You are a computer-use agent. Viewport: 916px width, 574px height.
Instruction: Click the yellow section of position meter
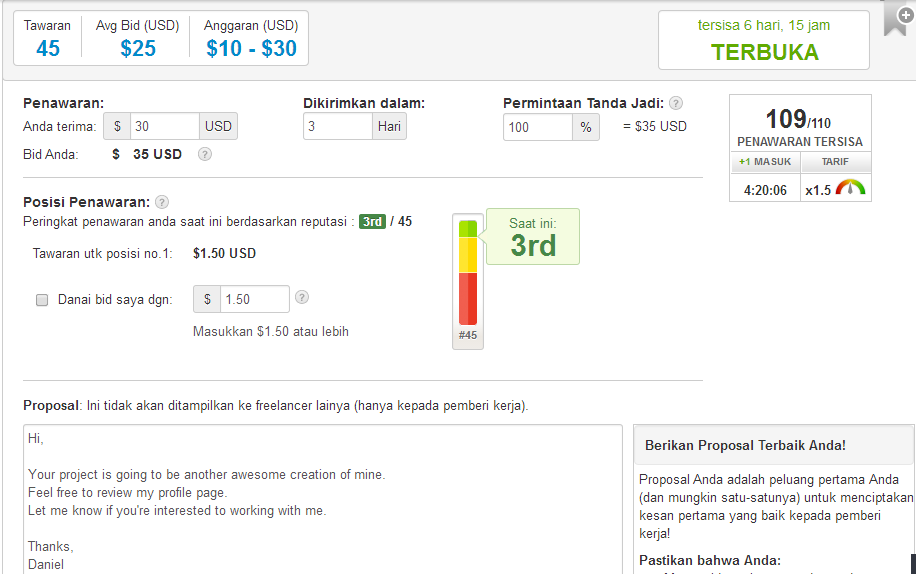pyautogui.click(x=468, y=254)
